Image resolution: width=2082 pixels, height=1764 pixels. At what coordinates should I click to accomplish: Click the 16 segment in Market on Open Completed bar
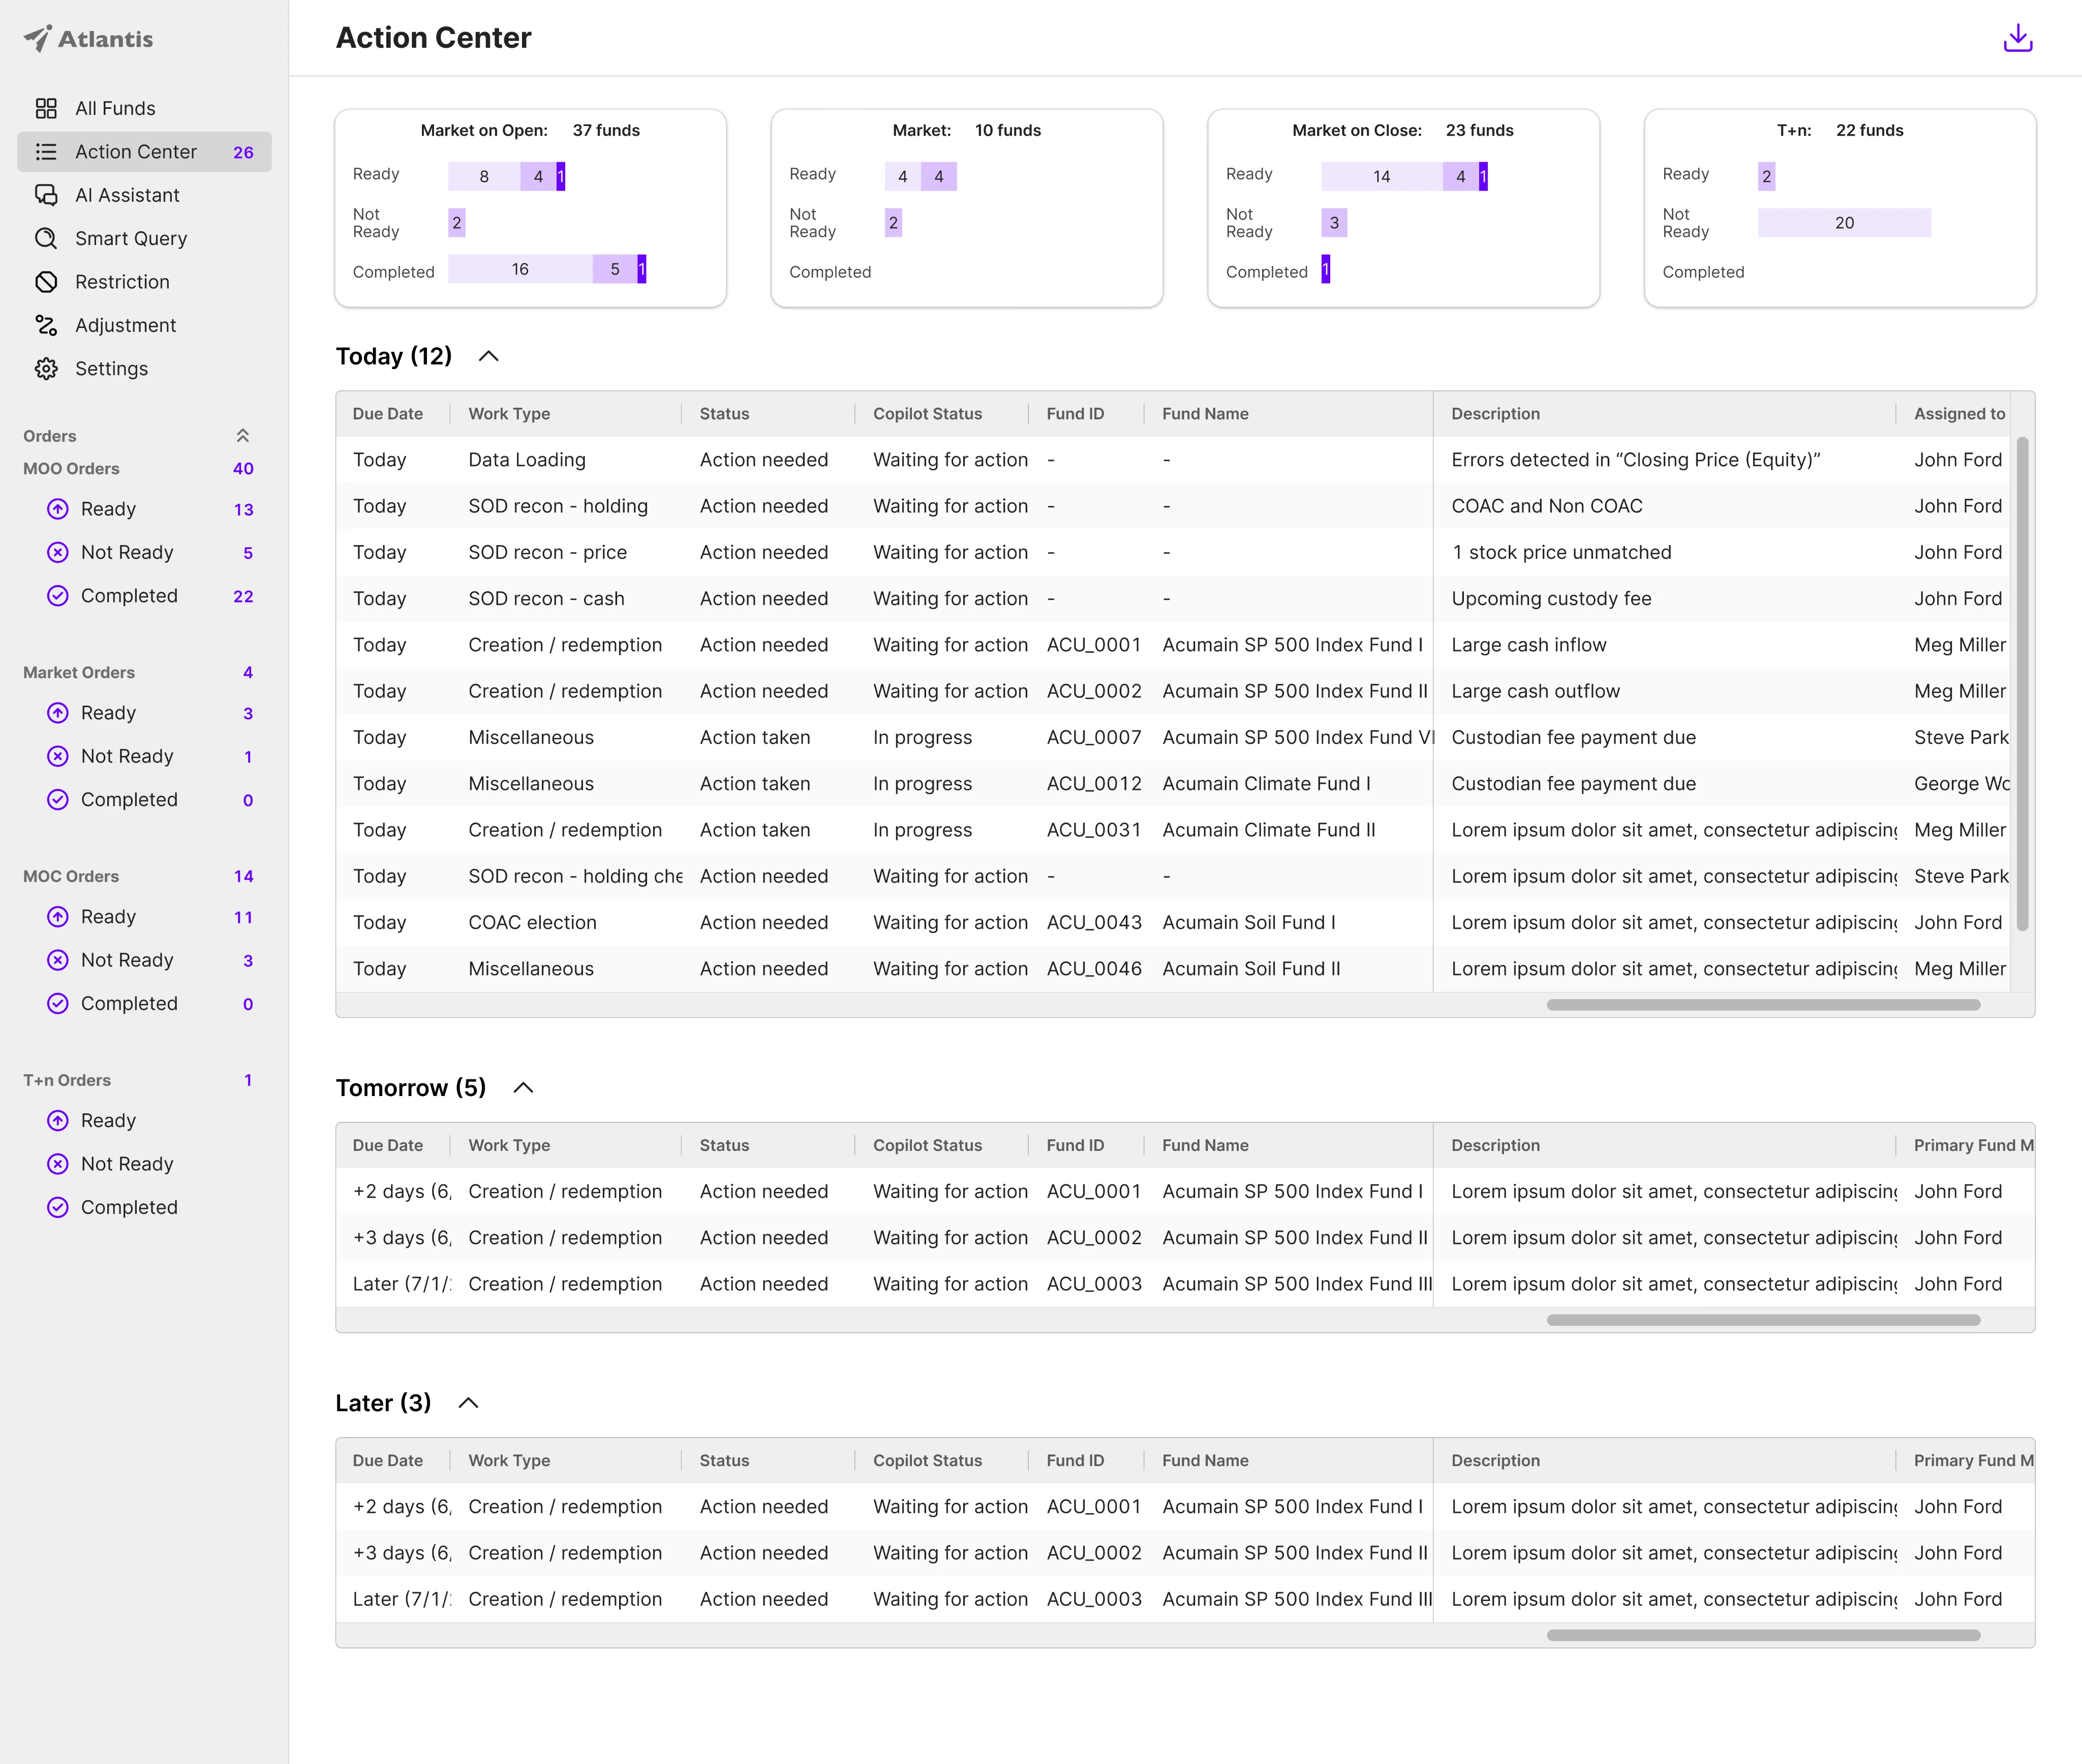click(x=520, y=269)
